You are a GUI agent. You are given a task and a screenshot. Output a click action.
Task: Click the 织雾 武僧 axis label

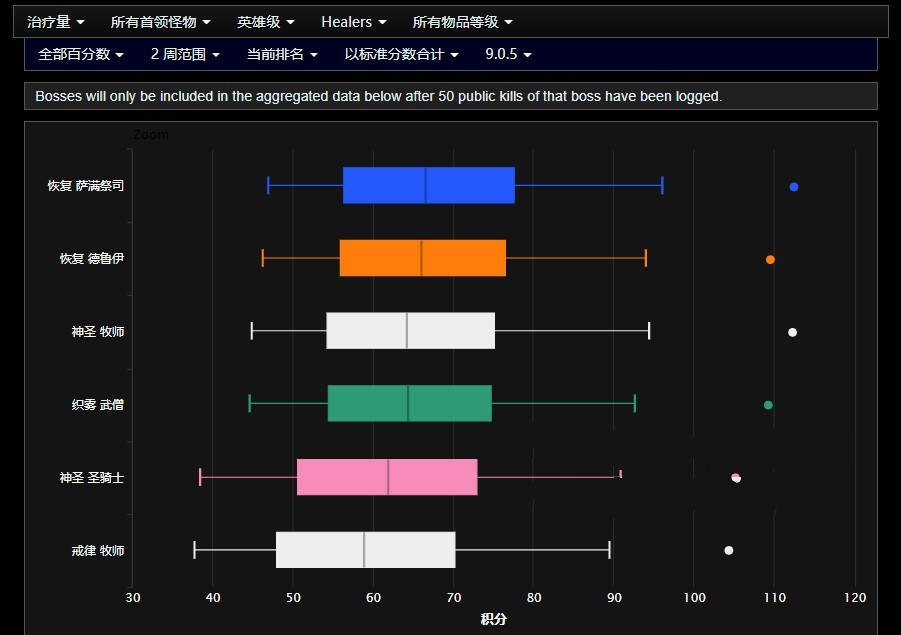point(98,405)
